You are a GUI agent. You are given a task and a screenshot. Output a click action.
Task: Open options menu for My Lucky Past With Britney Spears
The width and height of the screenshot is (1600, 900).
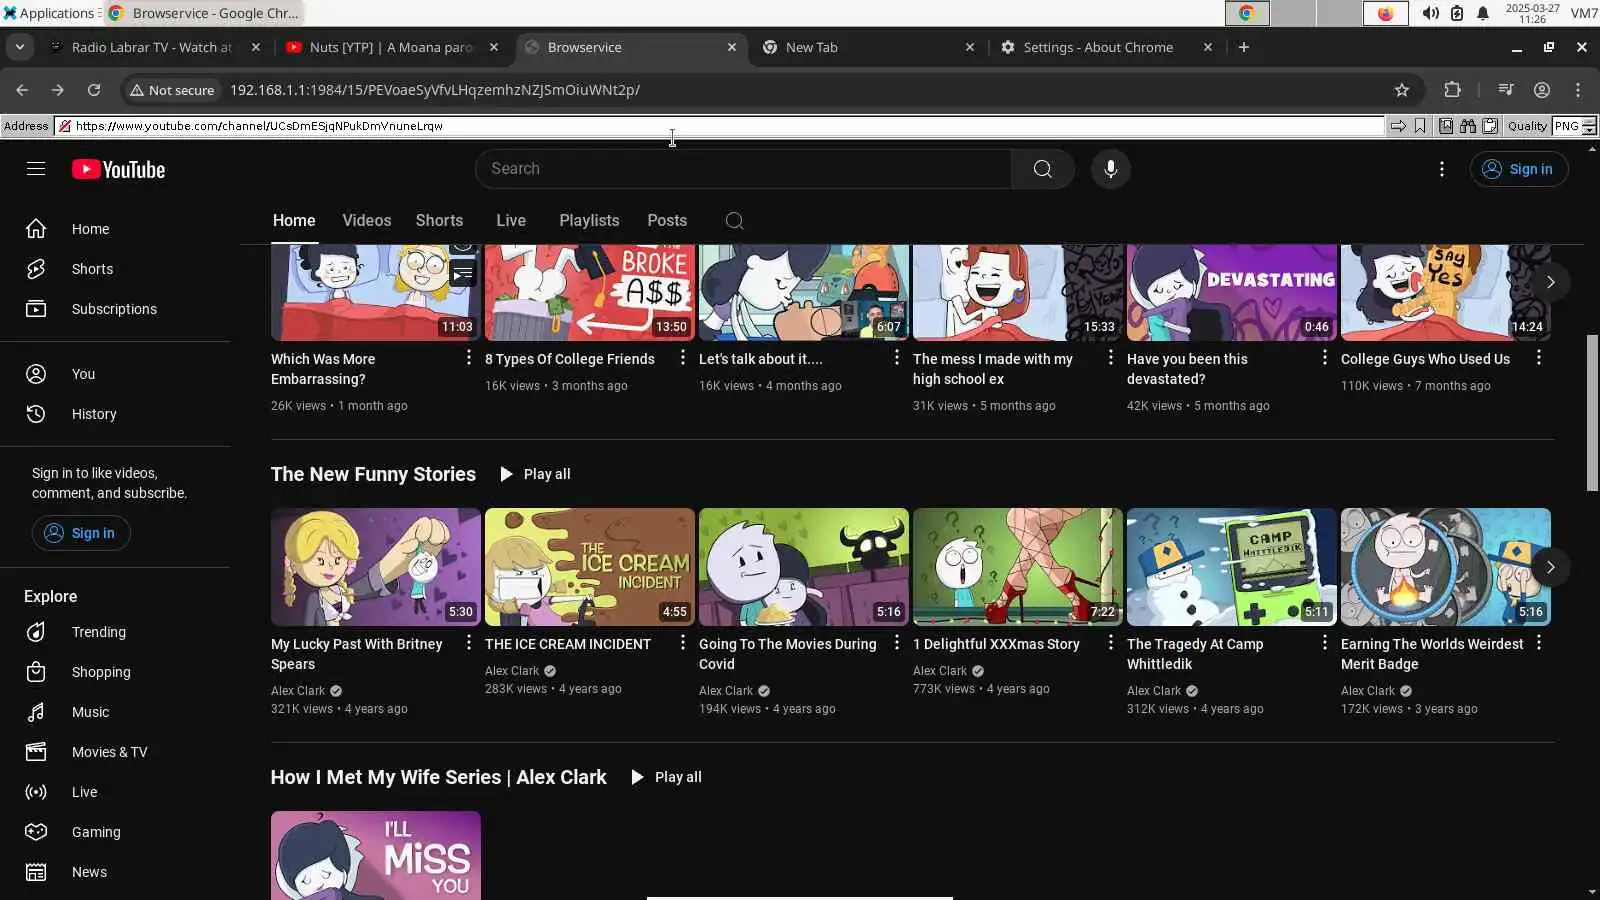tap(469, 643)
